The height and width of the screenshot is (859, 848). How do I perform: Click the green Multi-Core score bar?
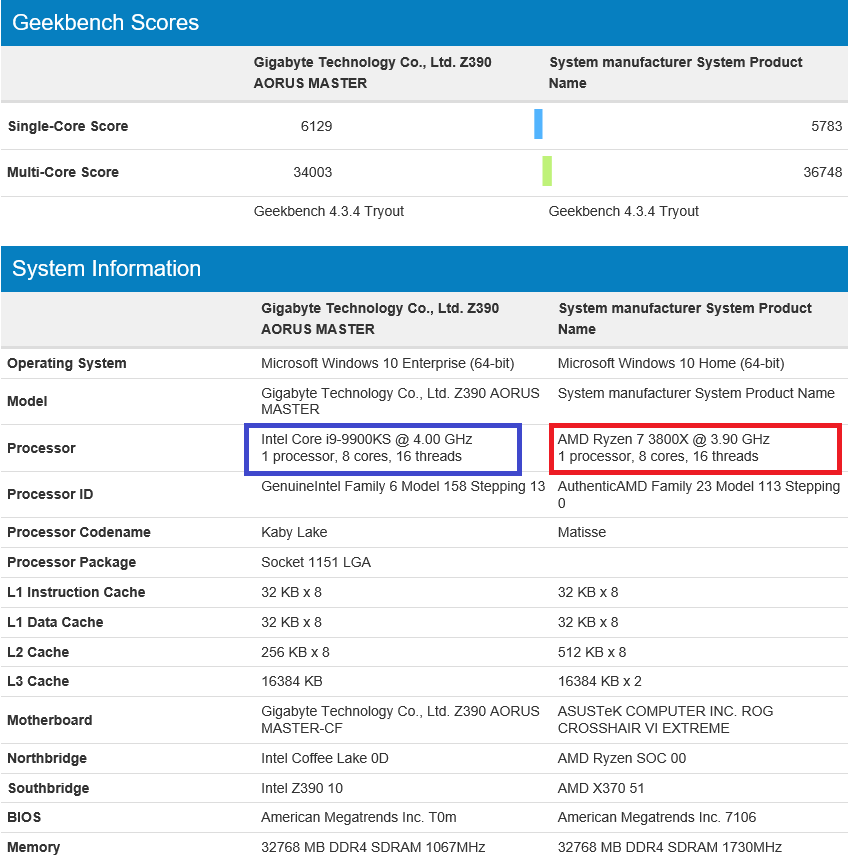tap(547, 171)
